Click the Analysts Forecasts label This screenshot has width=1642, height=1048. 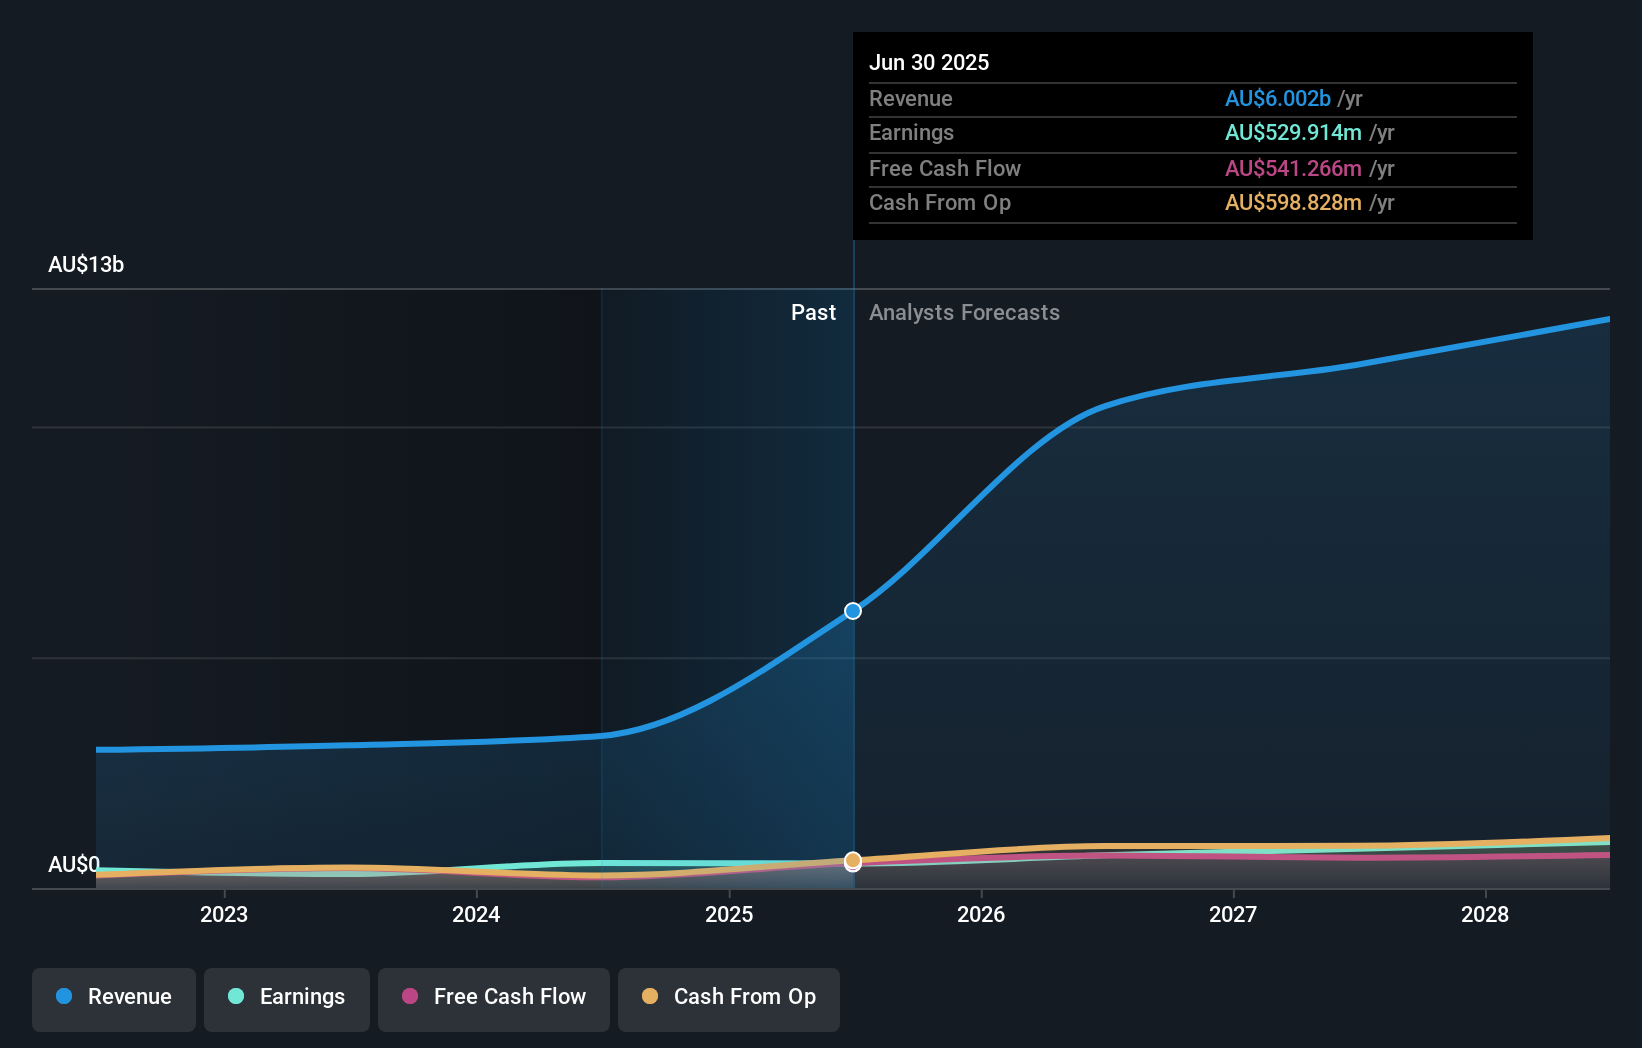click(964, 313)
